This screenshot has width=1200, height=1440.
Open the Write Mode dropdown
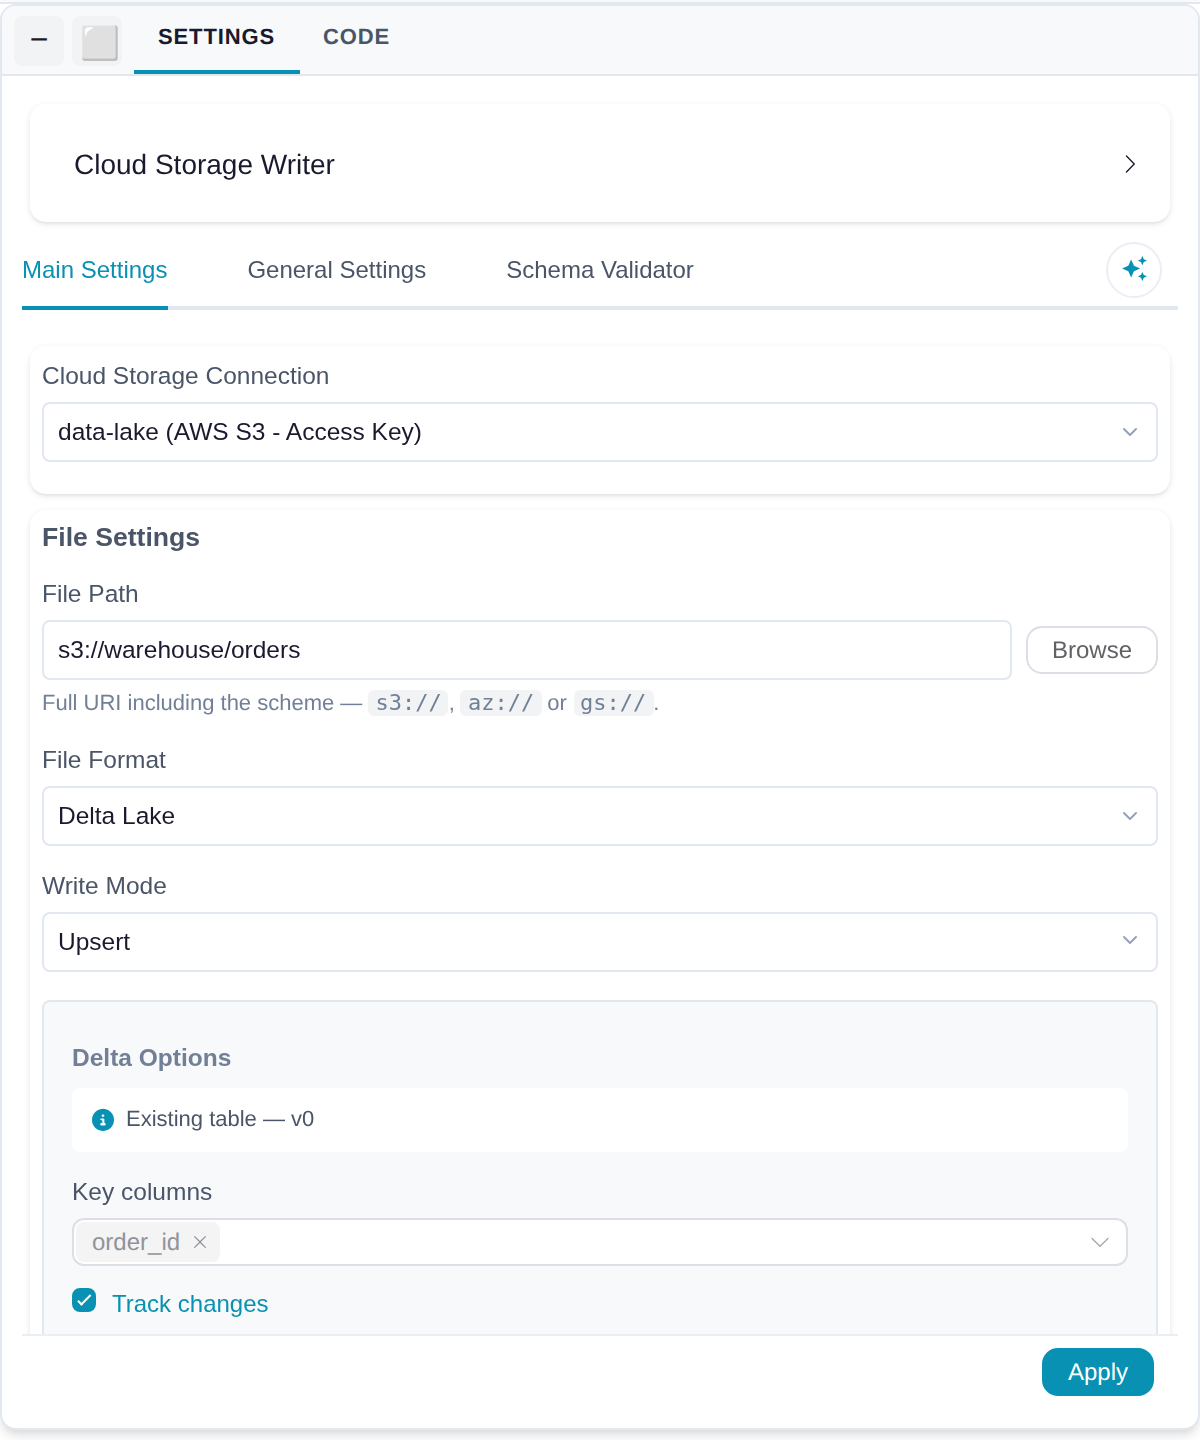600,942
